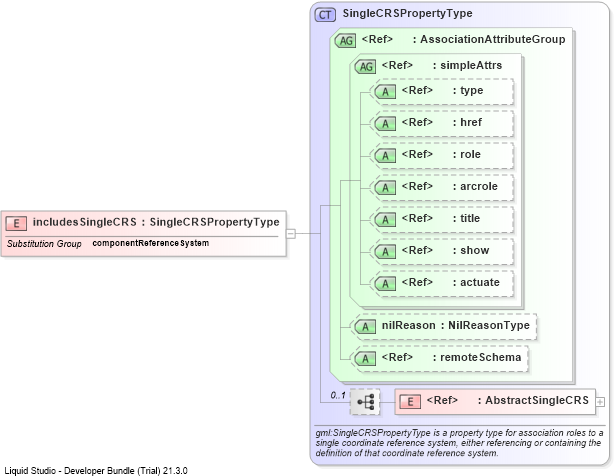The image size is (614, 476).
Task: Collapse the includesSingleCRS element node
Action: [291, 234]
